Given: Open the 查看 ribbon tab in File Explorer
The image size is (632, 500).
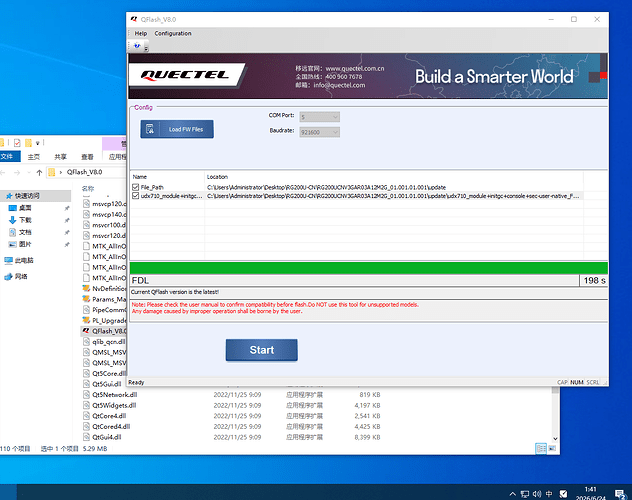Looking at the screenshot, I should [x=87, y=157].
